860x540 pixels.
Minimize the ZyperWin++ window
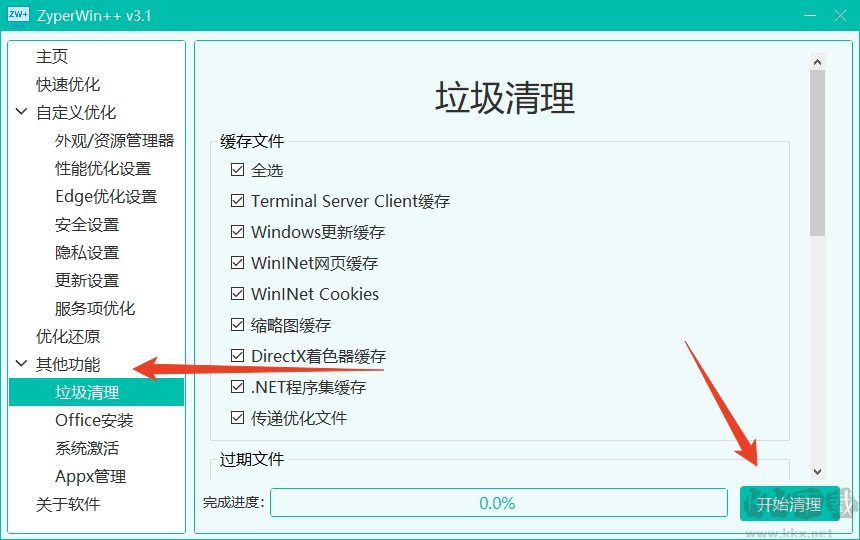pyautogui.click(x=810, y=16)
